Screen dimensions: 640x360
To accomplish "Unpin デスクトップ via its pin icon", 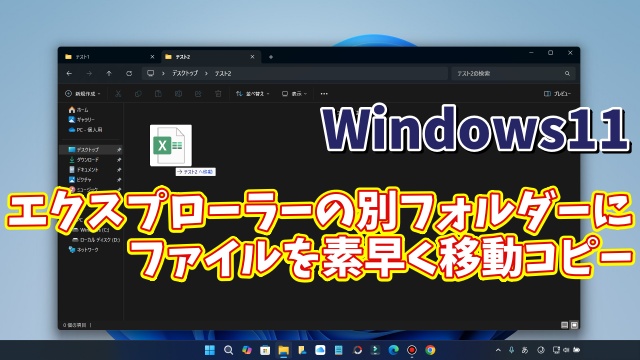I will pyautogui.click(x=119, y=150).
